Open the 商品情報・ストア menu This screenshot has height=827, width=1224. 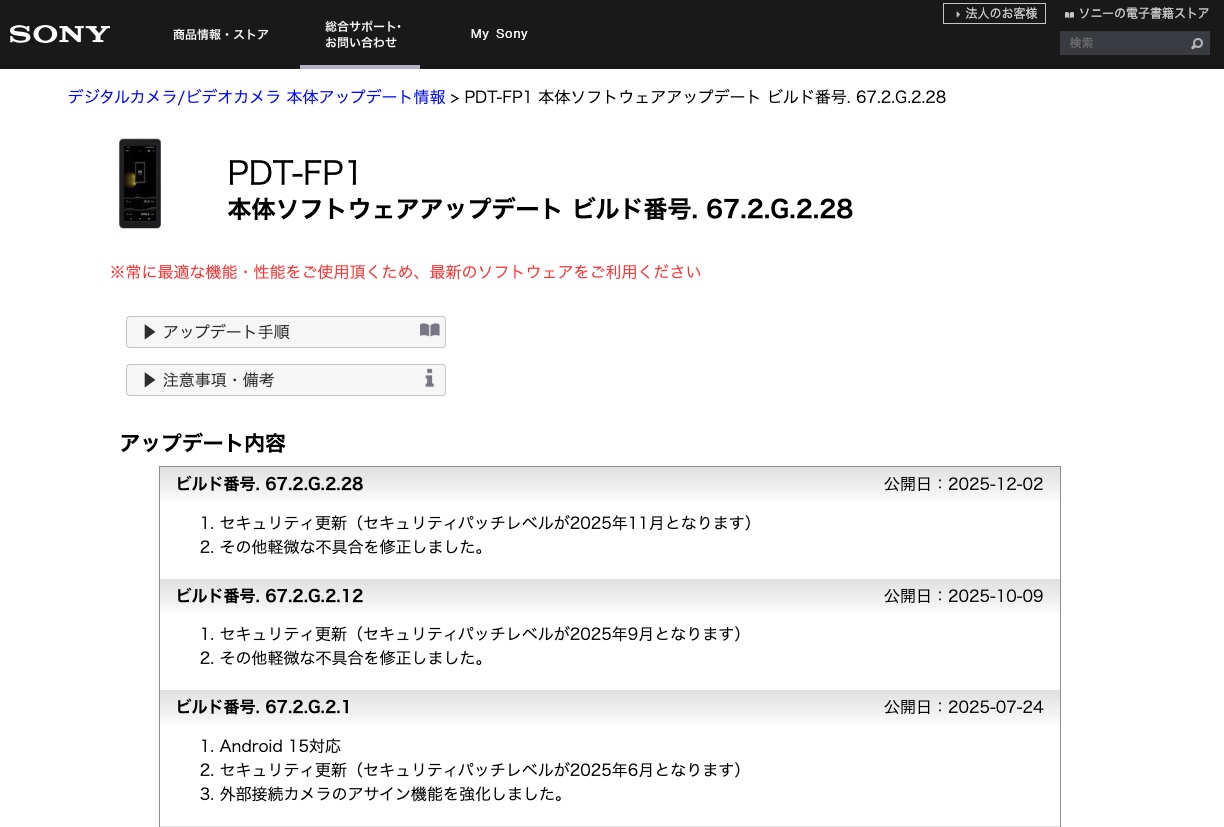(x=221, y=34)
